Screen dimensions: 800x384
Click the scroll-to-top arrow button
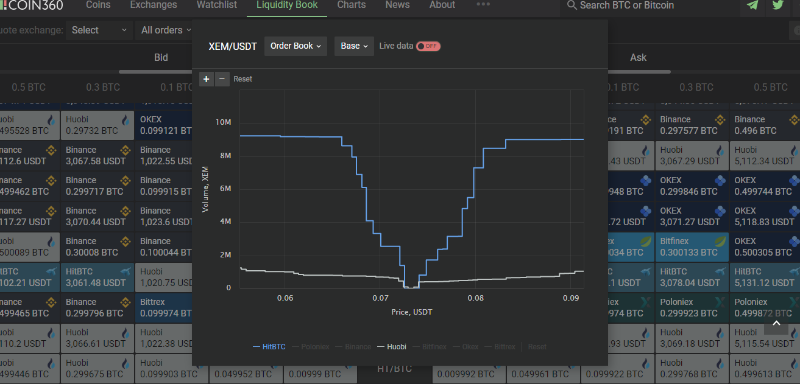[776, 322]
